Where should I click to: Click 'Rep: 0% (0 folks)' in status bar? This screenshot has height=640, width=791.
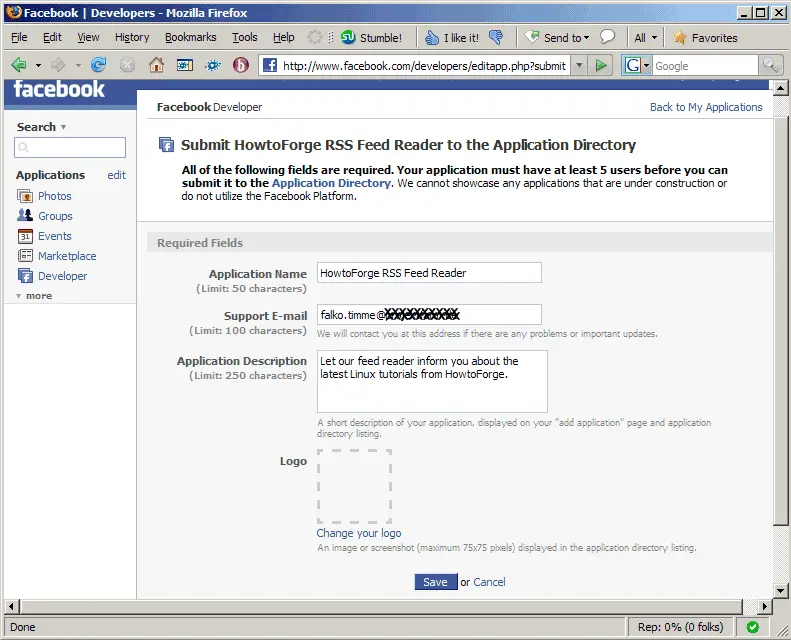coord(680,627)
